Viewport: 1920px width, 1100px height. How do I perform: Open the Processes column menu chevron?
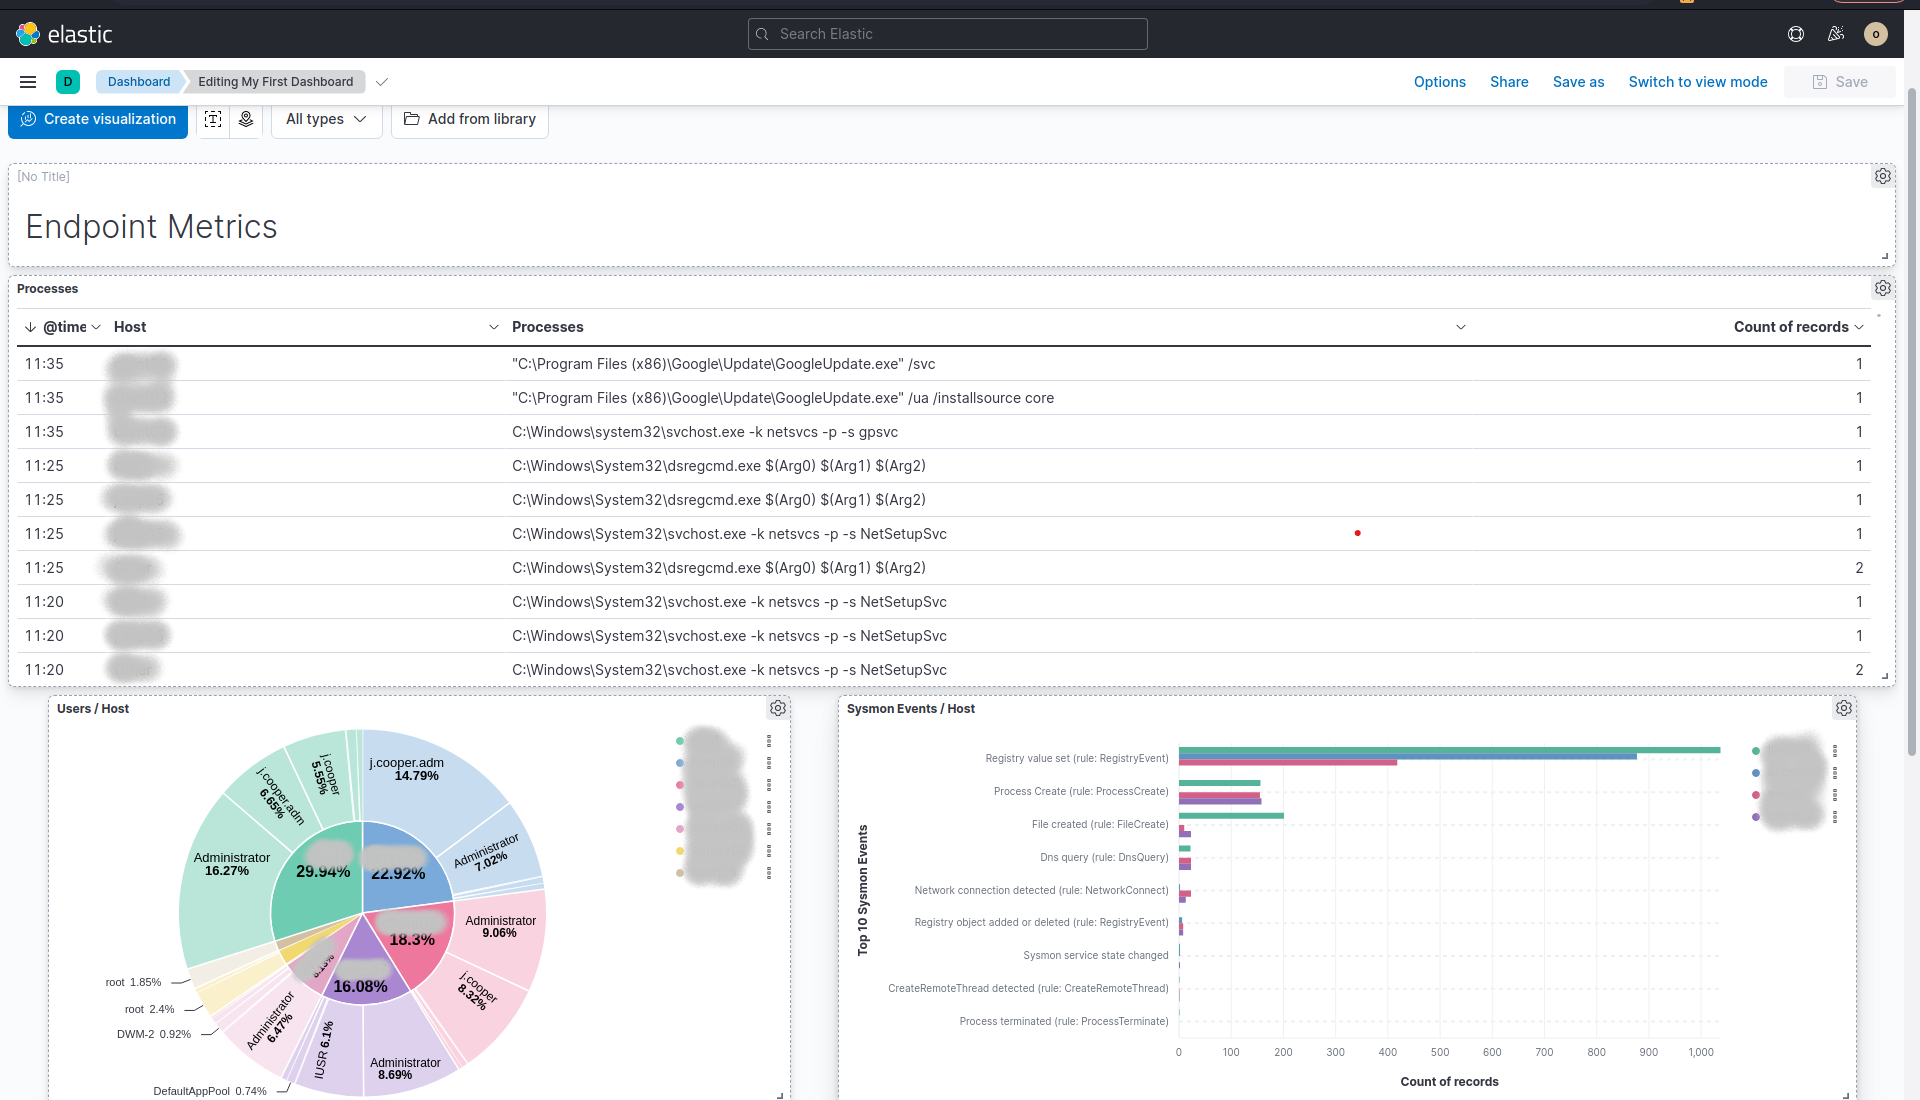(1461, 327)
